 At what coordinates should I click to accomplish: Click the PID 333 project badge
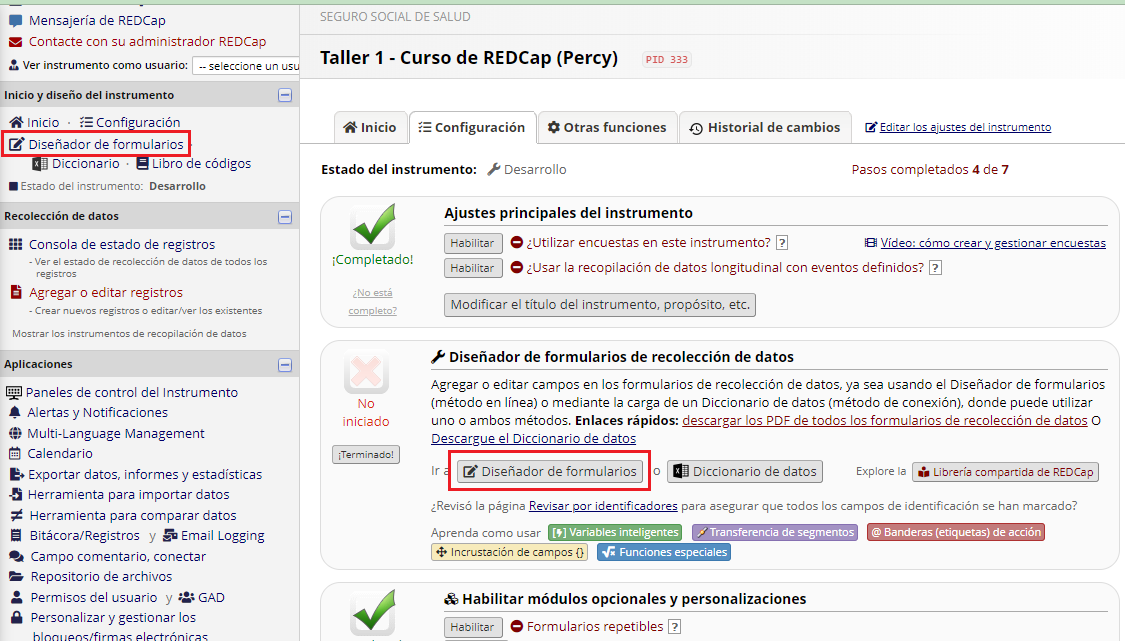tap(667, 60)
